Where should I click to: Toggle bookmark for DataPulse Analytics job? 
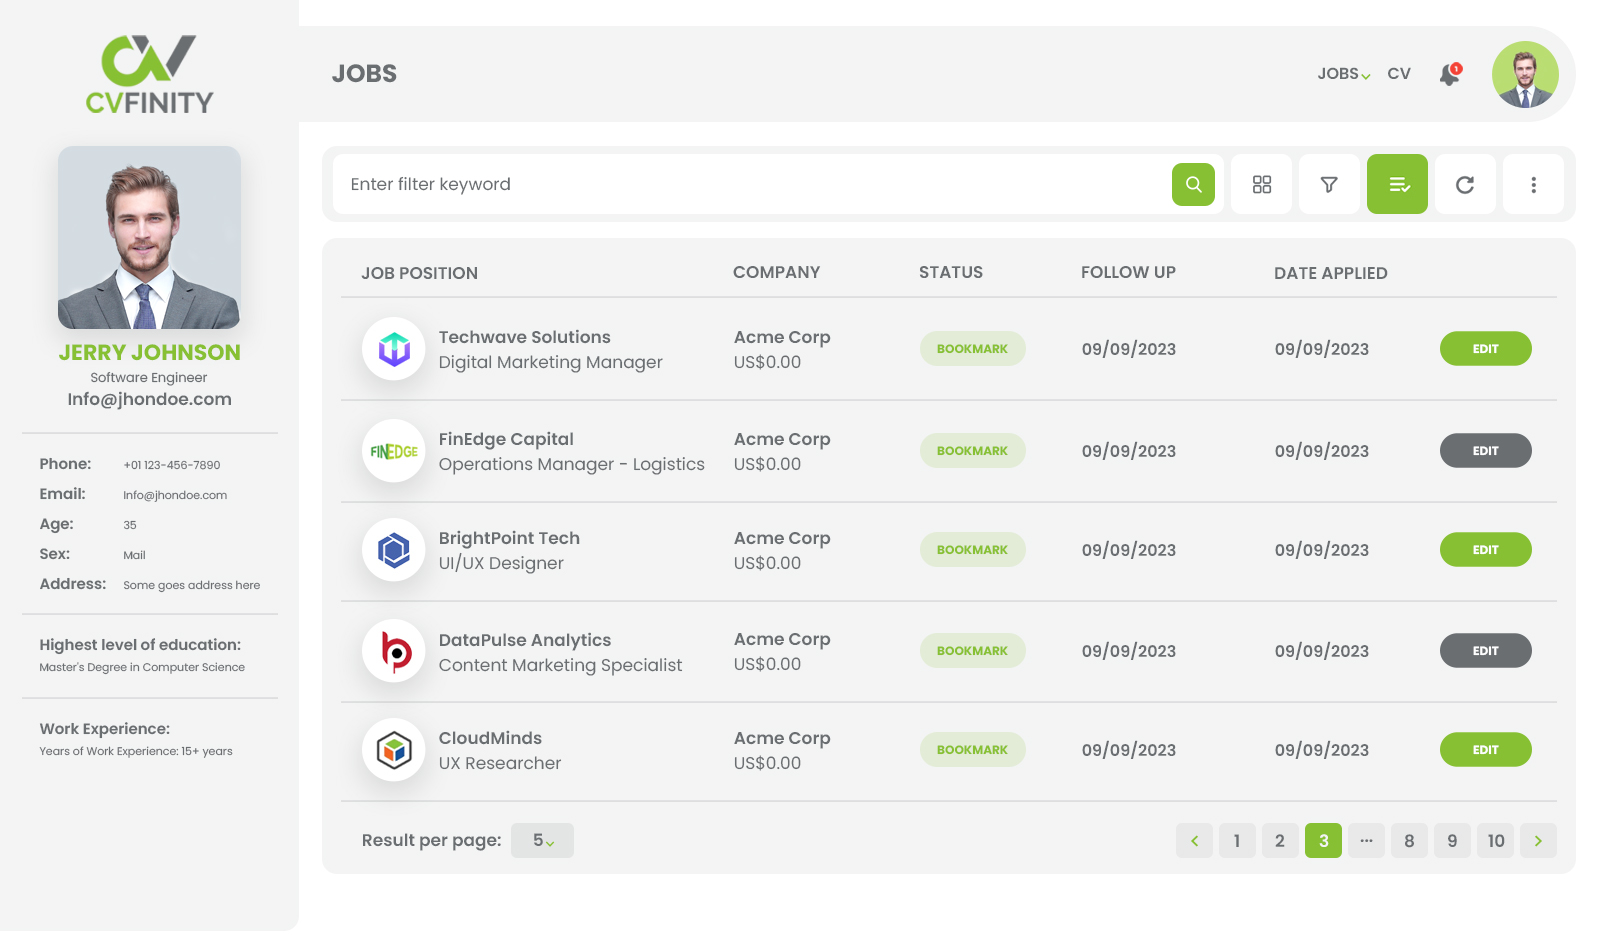pyautogui.click(x=972, y=650)
